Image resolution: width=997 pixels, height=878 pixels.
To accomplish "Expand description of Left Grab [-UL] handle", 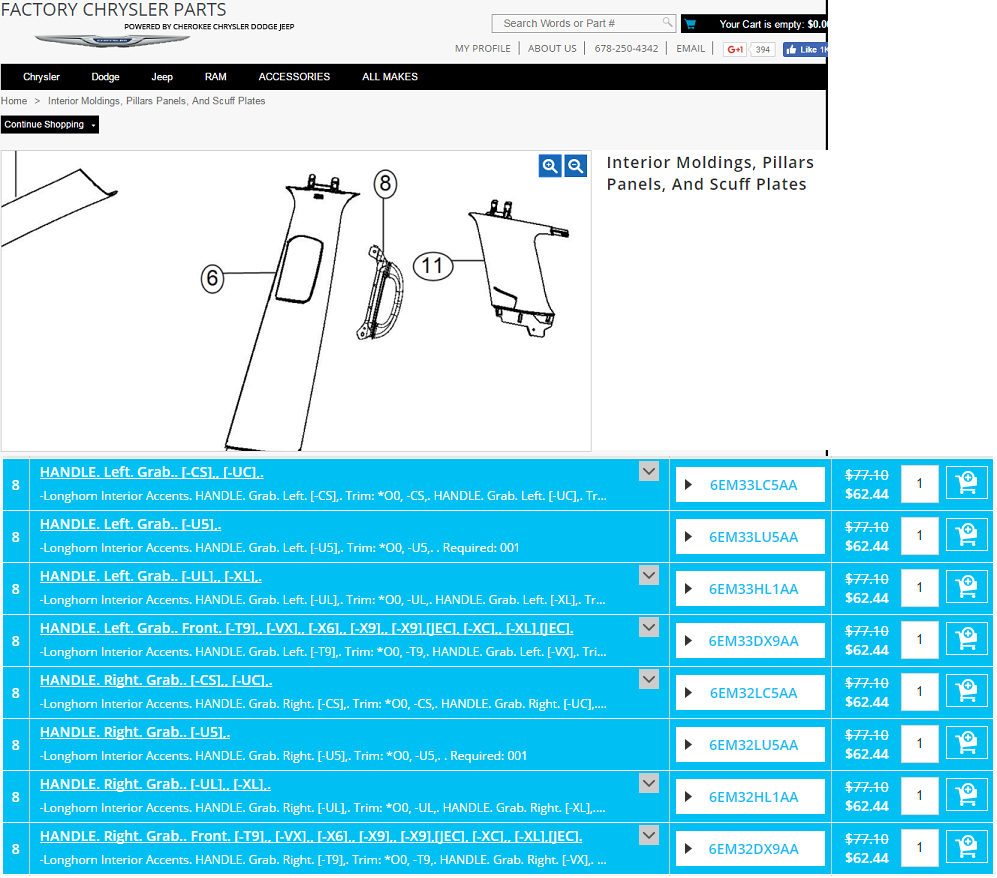I will pos(649,575).
